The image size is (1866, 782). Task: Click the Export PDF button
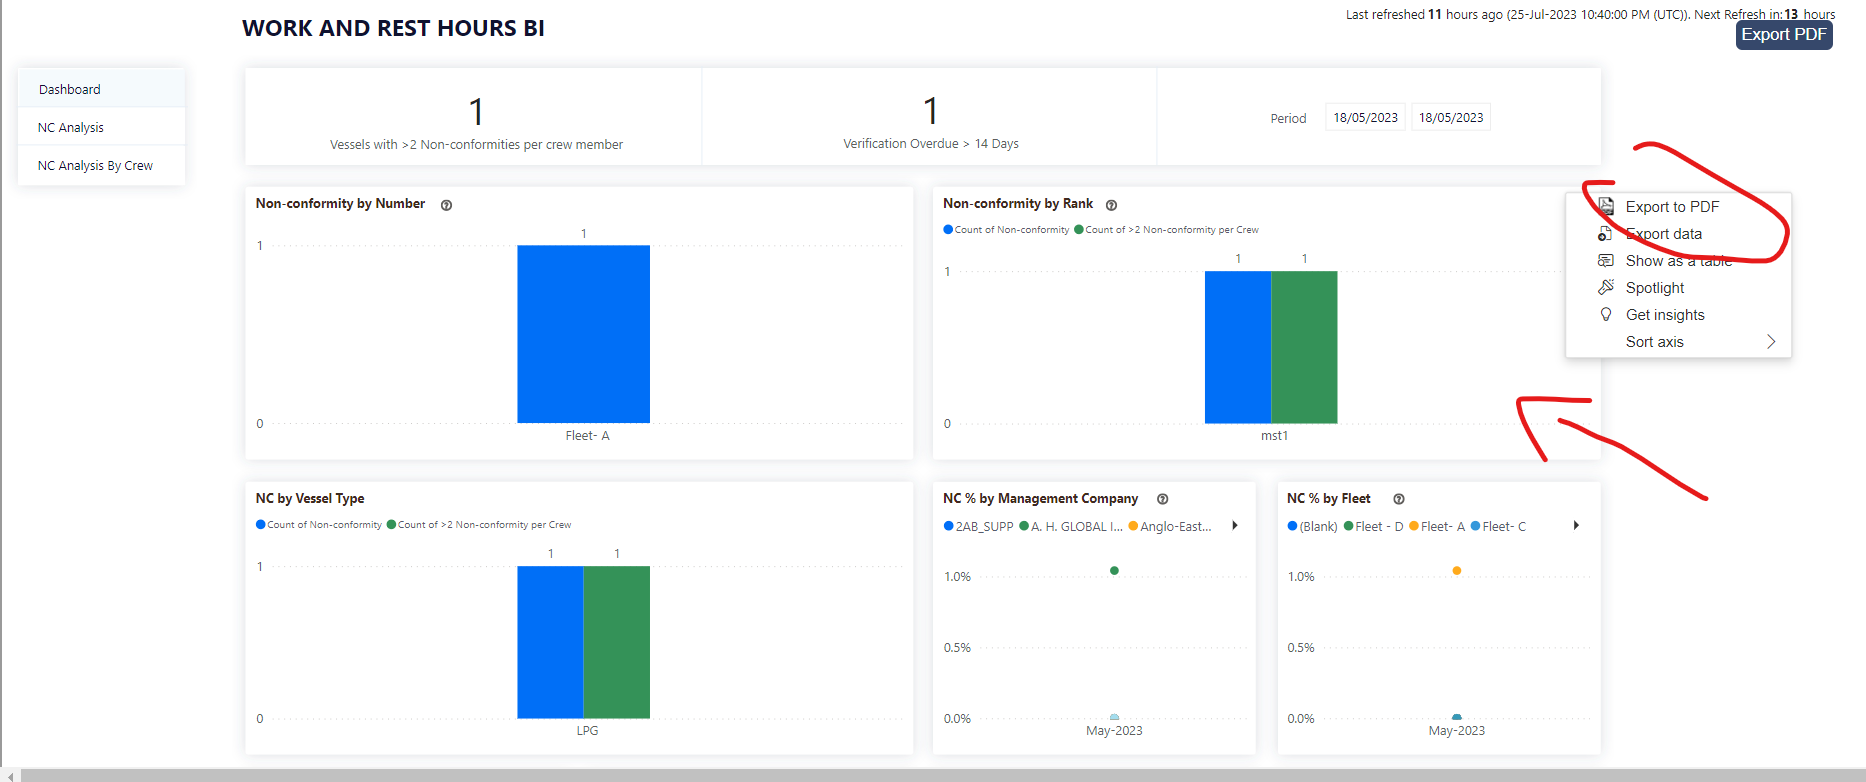click(x=1784, y=34)
